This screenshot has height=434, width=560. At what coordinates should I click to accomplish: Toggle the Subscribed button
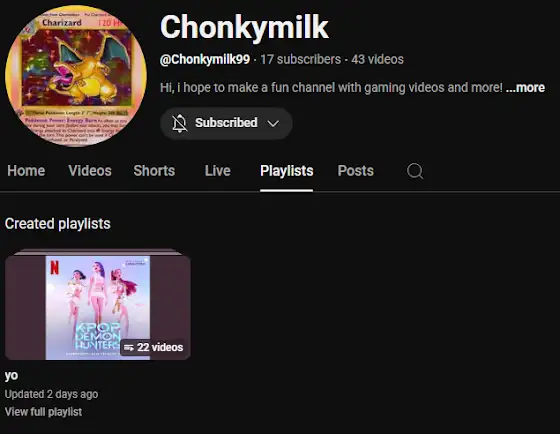(226, 123)
